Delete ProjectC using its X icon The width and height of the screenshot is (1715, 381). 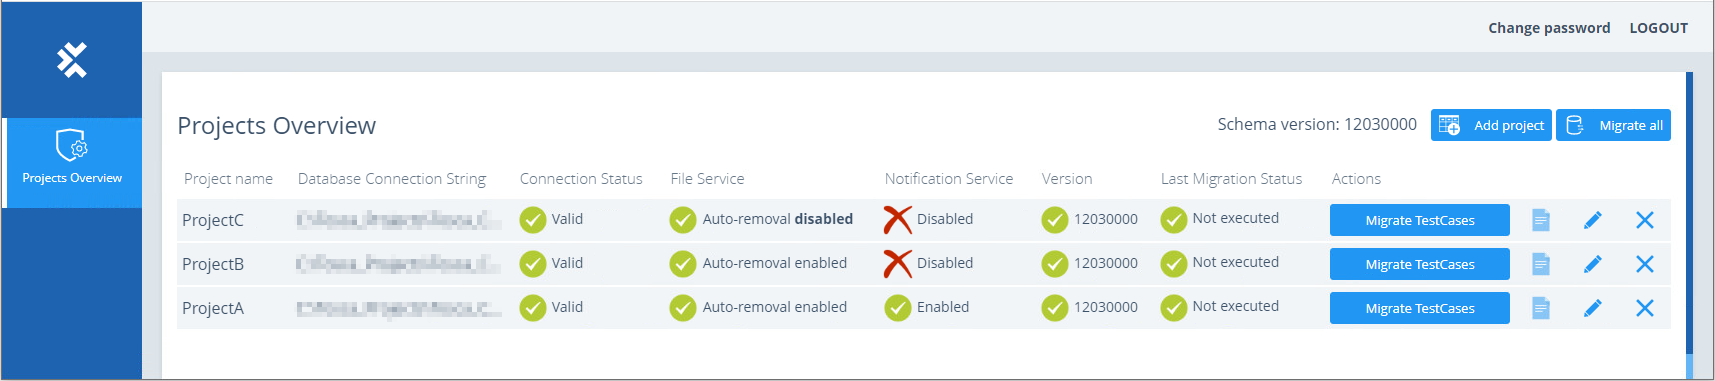point(1645,220)
